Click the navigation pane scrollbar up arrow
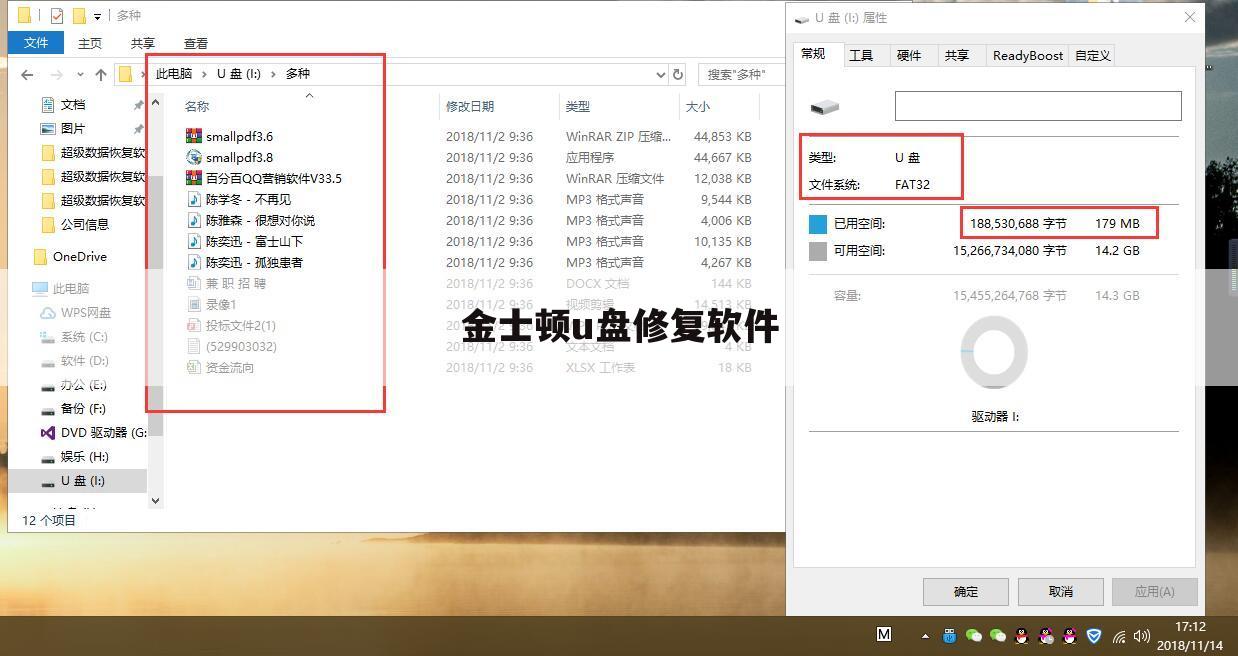The height and width of the screenshot is (656, 1238). 155,102
